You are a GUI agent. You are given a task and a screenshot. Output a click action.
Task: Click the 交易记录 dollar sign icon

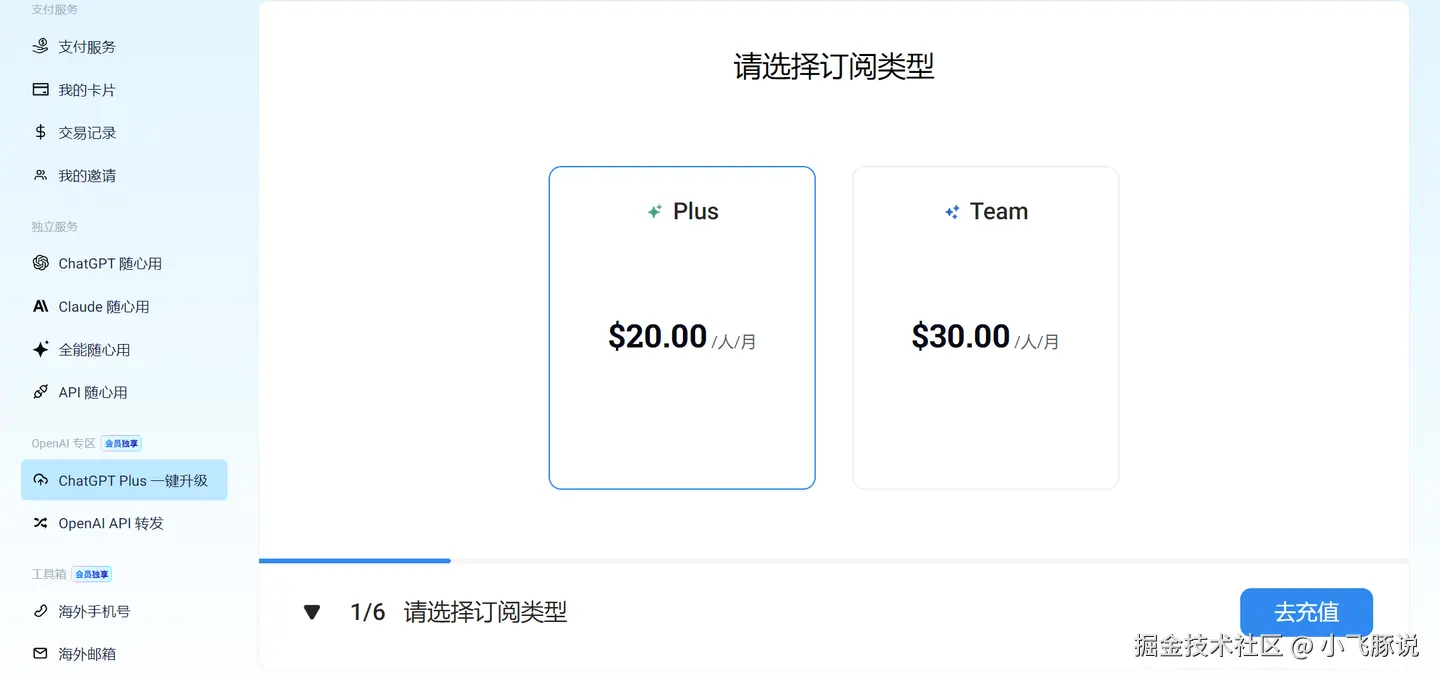pos(40,132)
